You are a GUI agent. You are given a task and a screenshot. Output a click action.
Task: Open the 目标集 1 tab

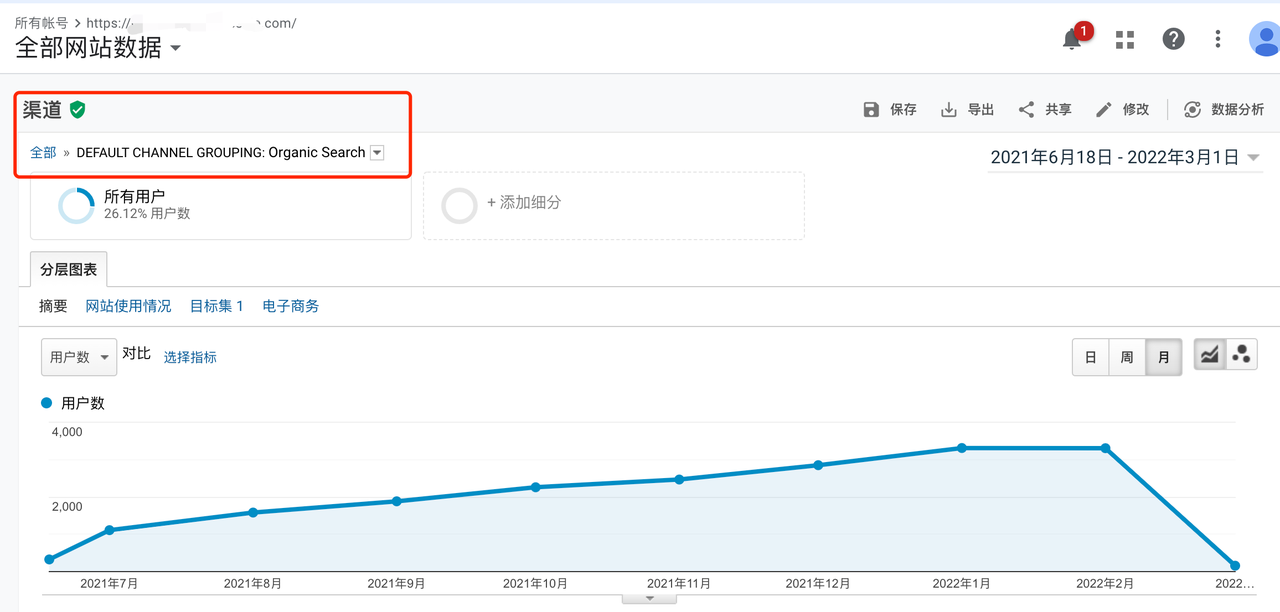pyautogui.click(x=217, y=306)
